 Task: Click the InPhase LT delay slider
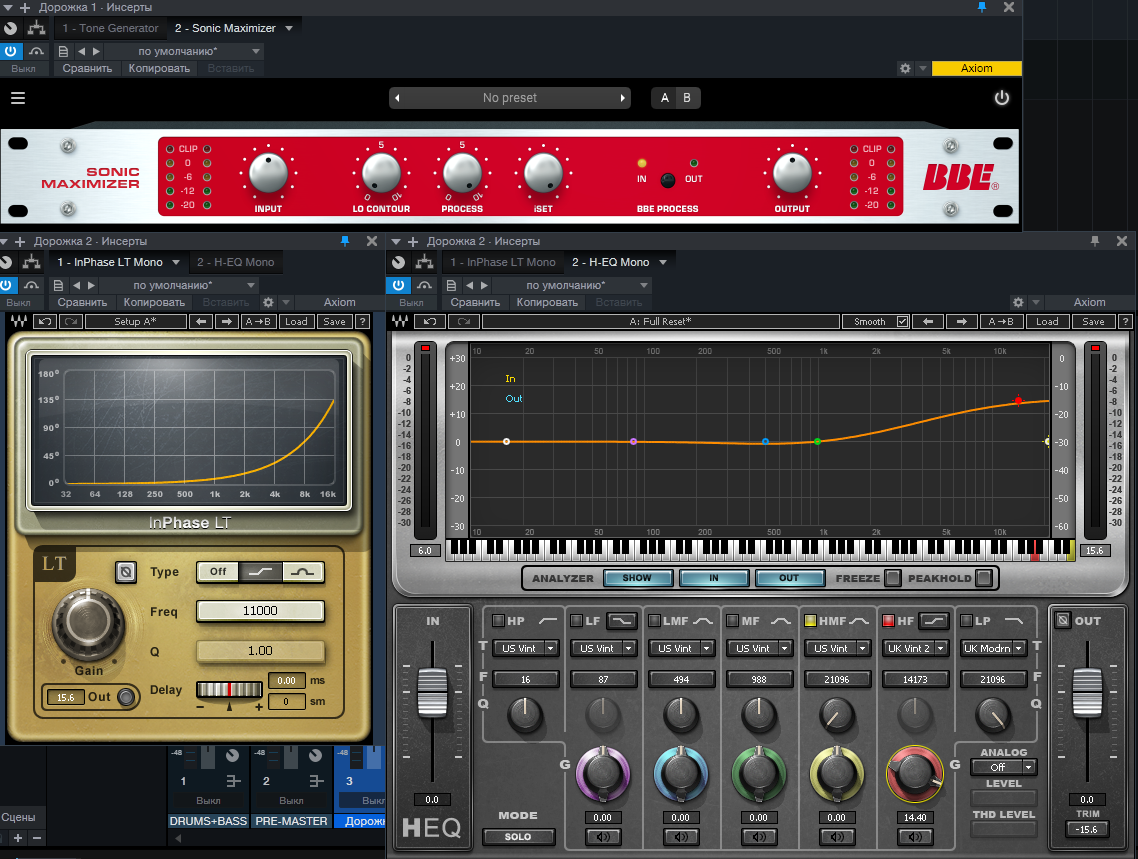tap(229, 689)
